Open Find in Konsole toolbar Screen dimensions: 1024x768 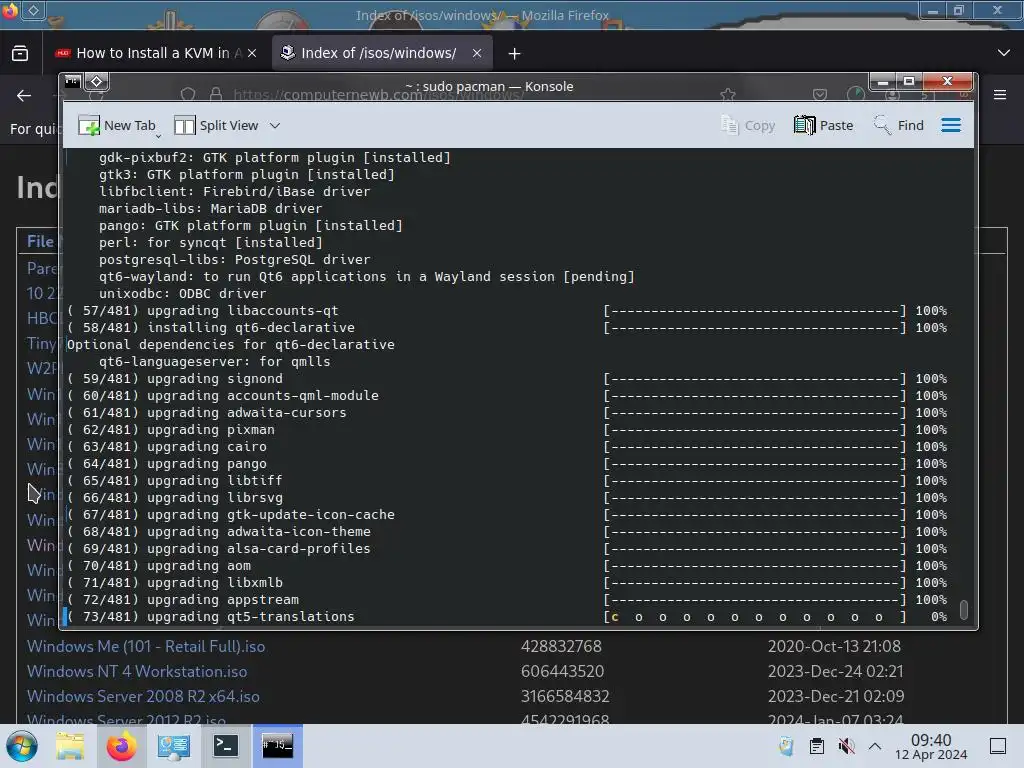pos(899,125)
